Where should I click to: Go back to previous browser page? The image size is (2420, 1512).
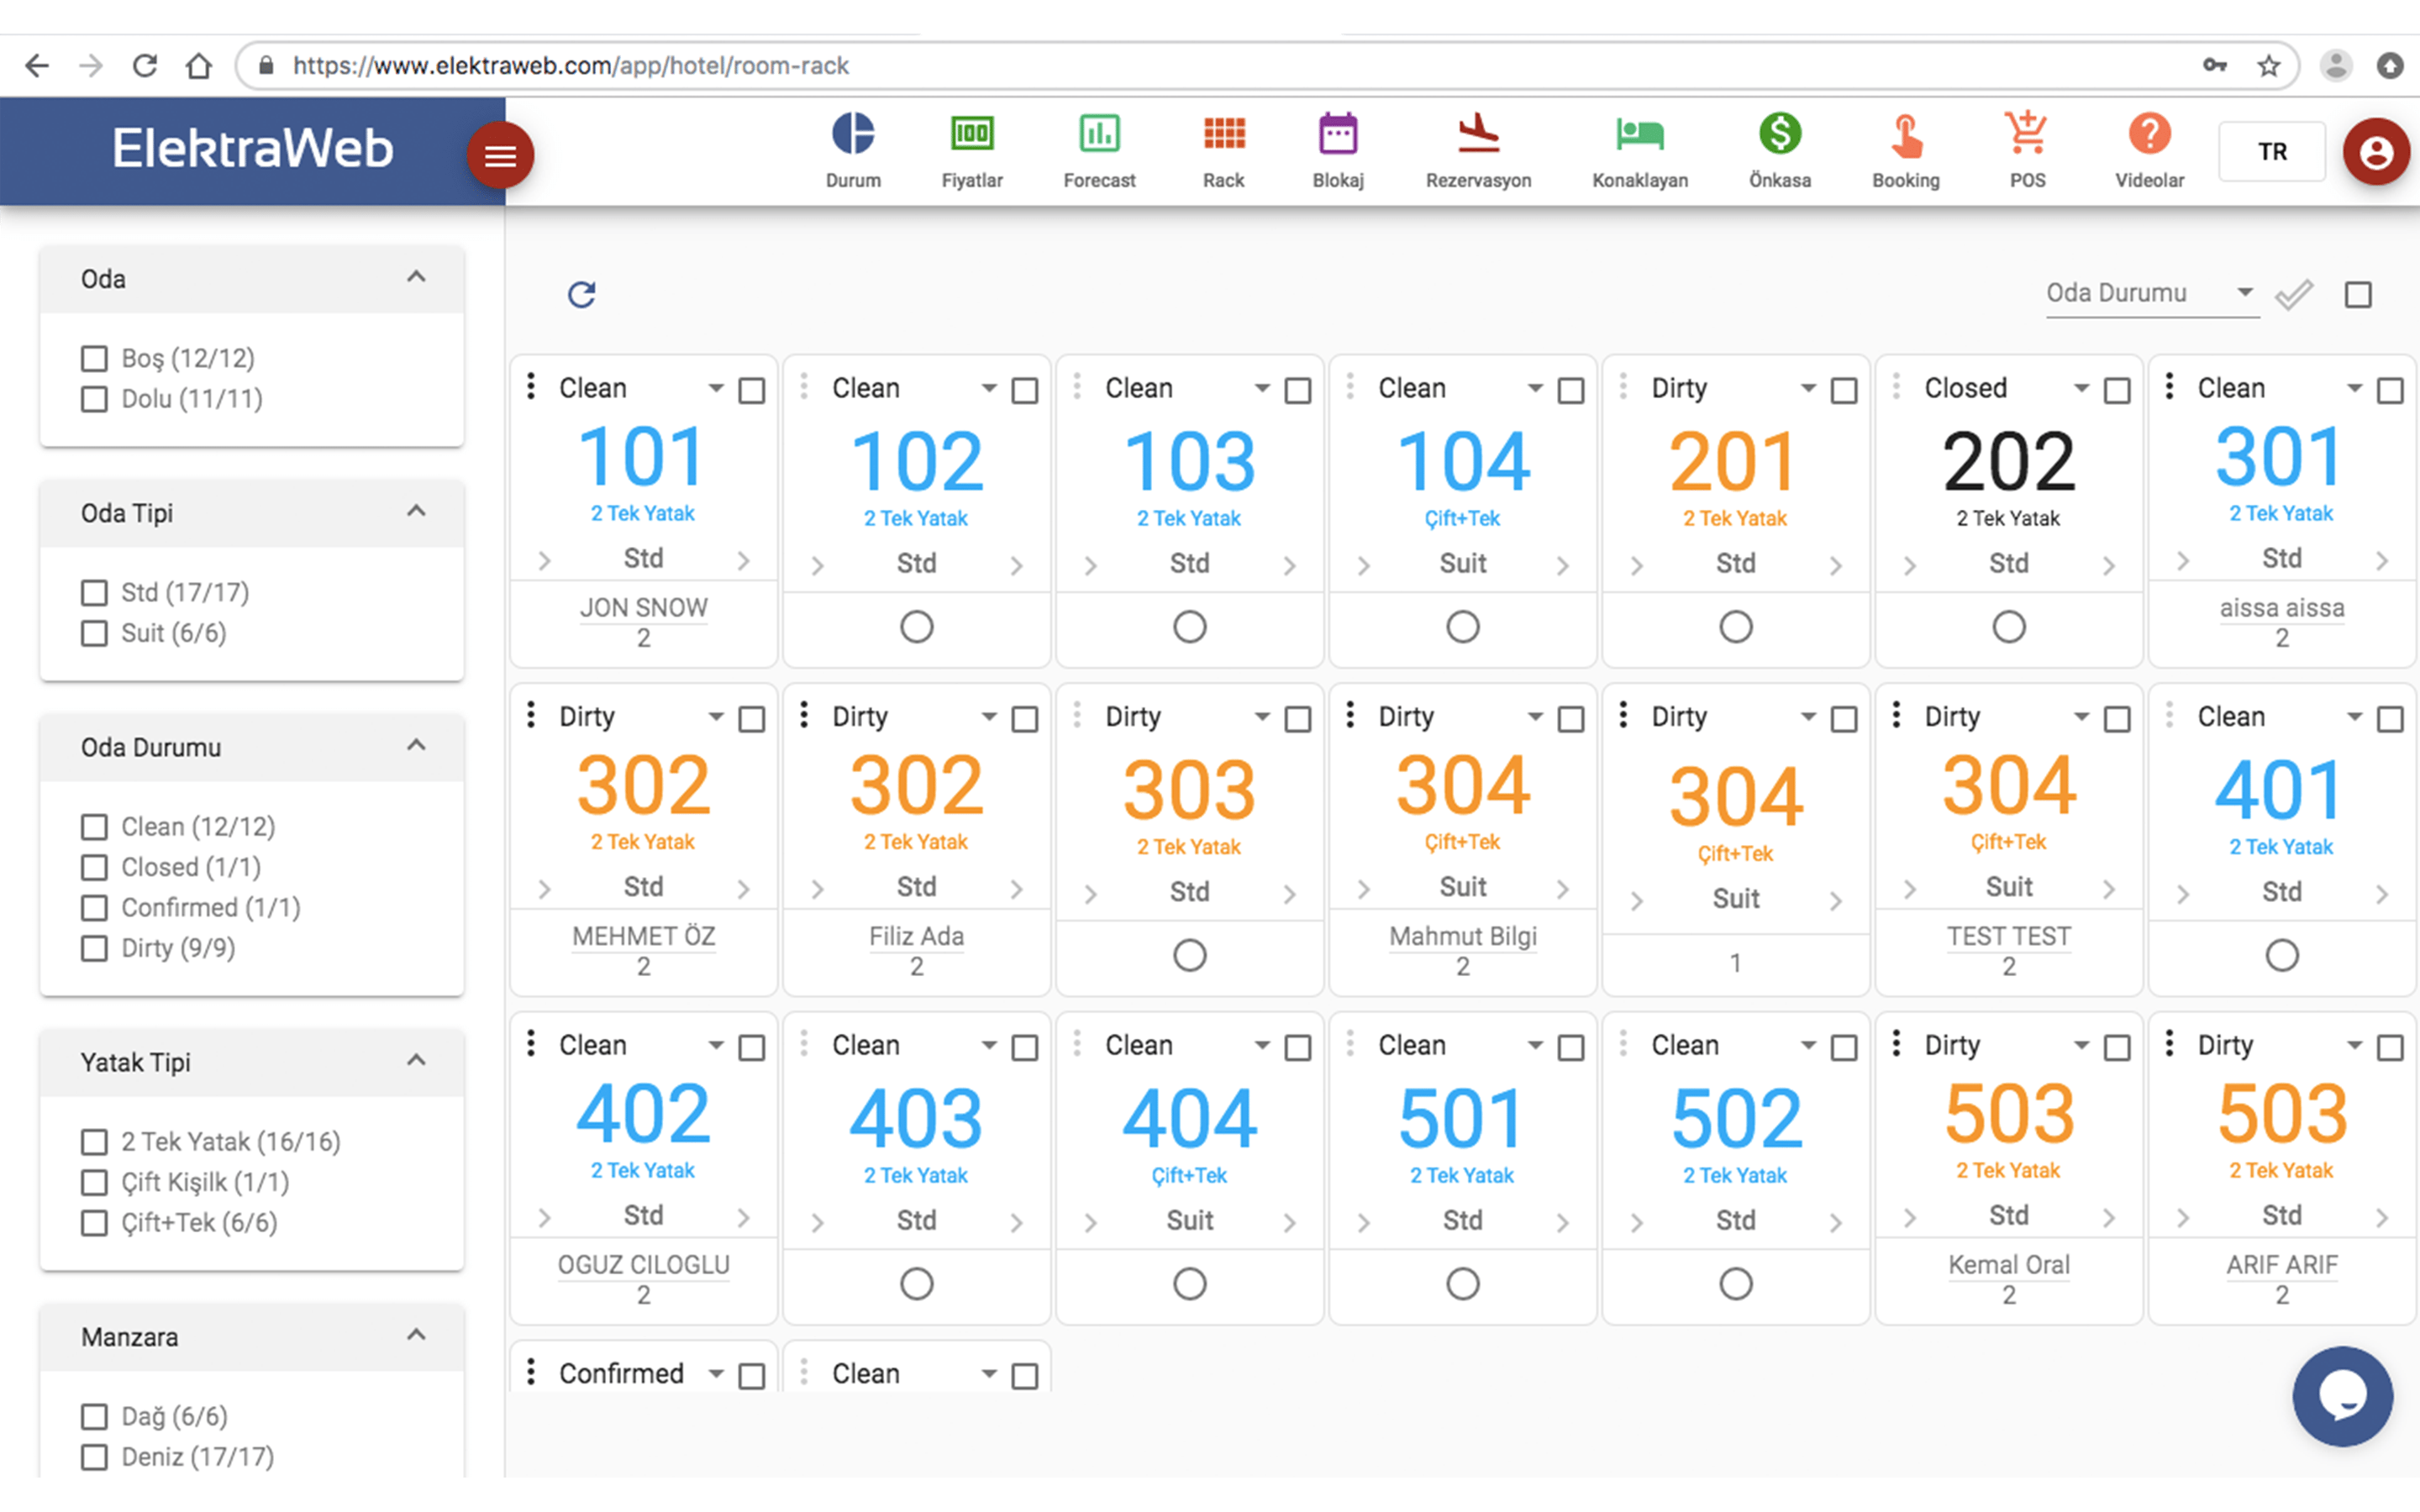point(37,66)
